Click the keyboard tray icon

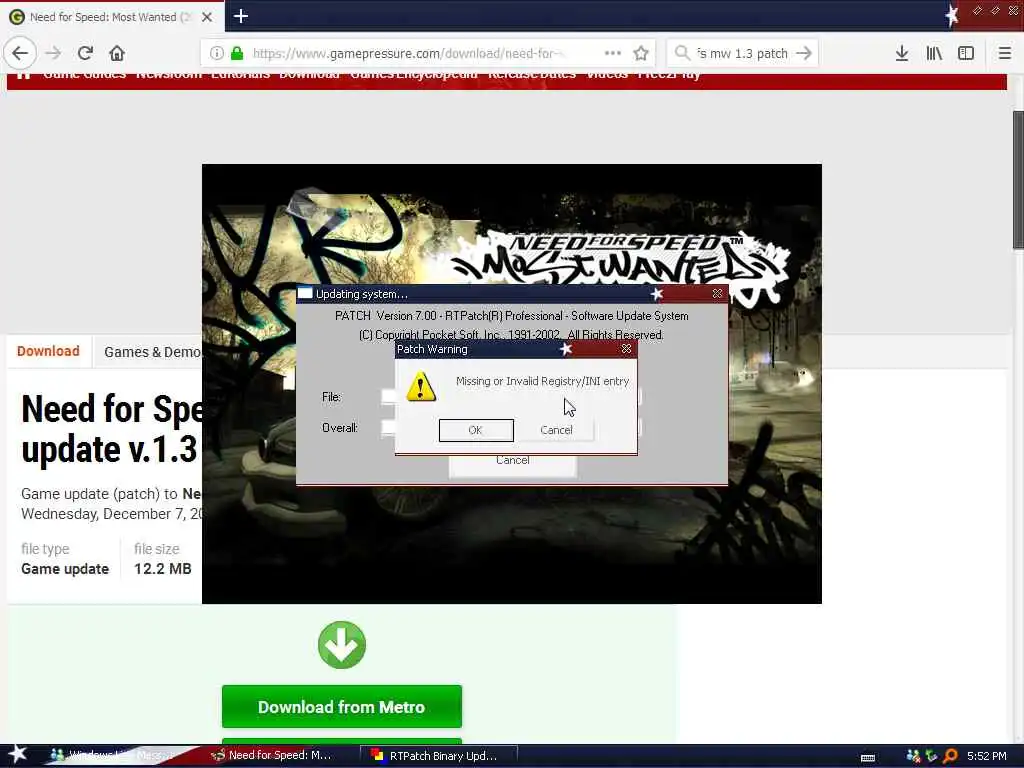tap(868, 758)
